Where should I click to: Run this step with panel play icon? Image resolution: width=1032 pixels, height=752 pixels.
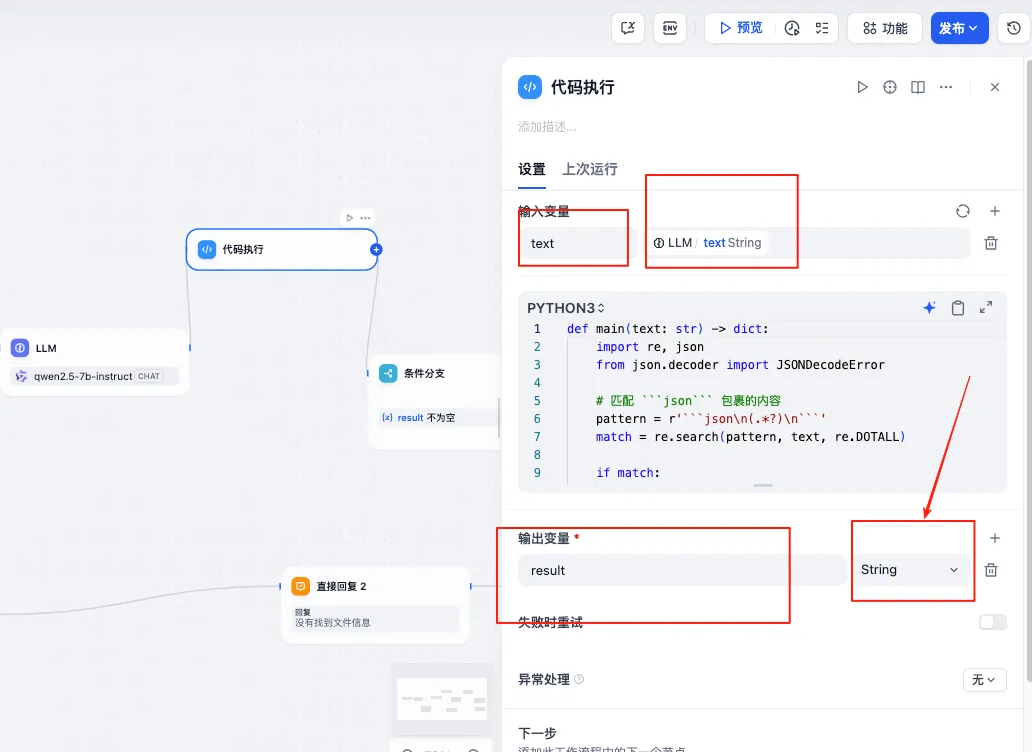pyautogui.click(x=862, y=87)
